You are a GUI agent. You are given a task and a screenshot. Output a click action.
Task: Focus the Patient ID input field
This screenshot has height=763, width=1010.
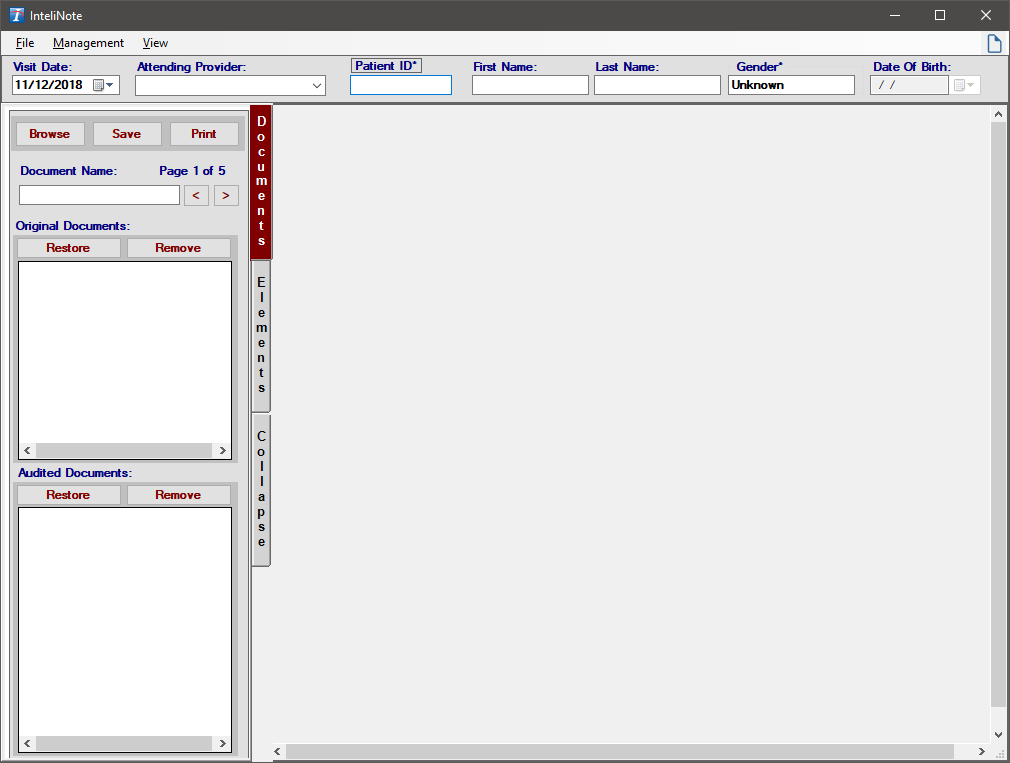click(401, 85)
